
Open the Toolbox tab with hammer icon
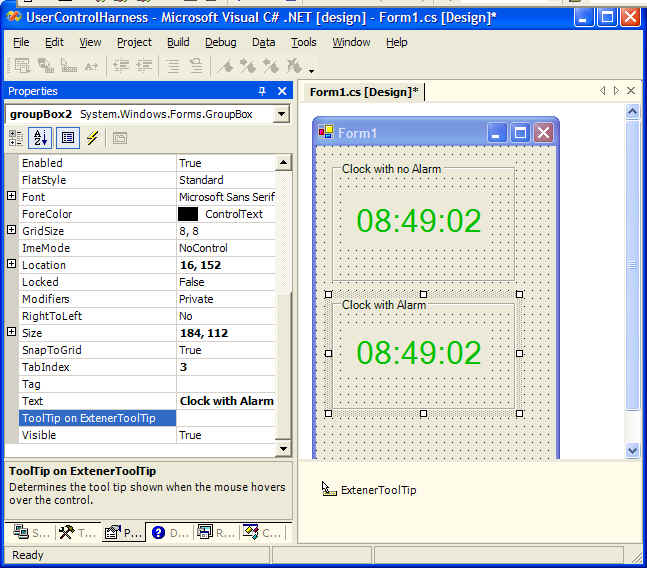coord(76,533)
